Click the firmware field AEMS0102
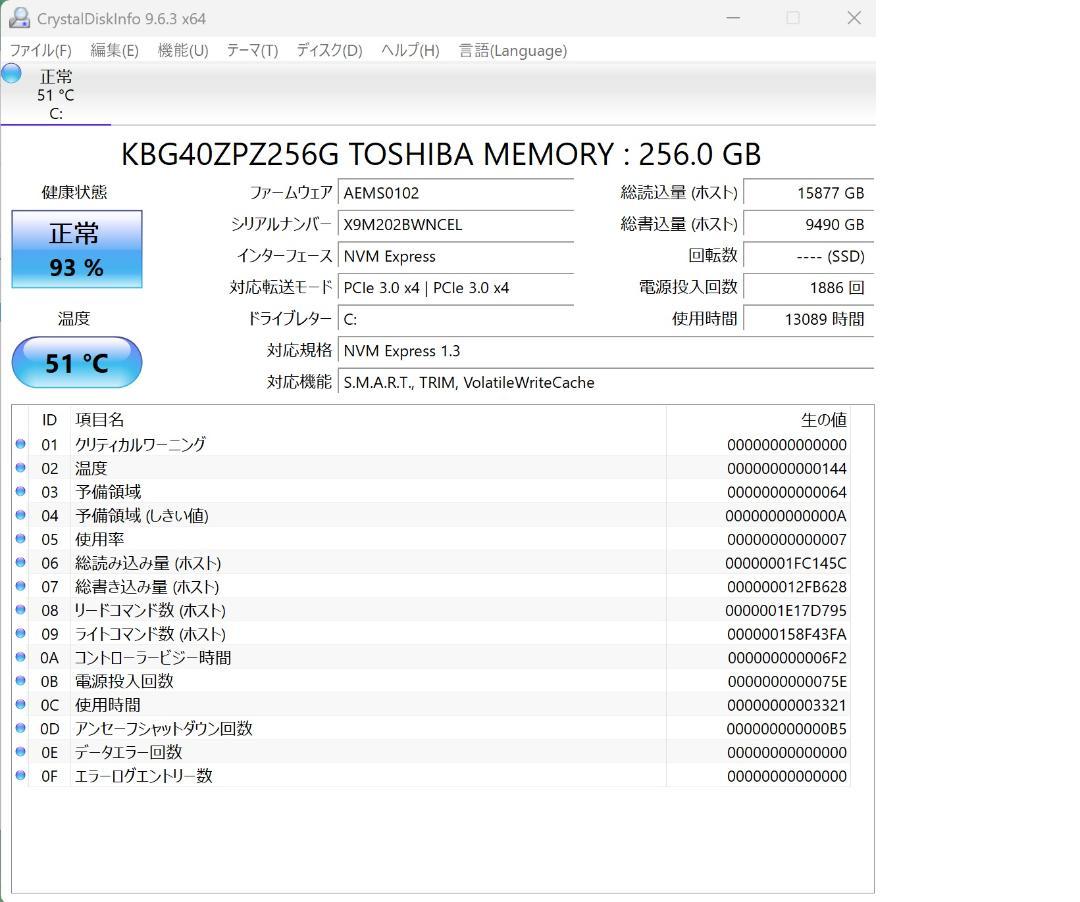 [x=456, y=193]
